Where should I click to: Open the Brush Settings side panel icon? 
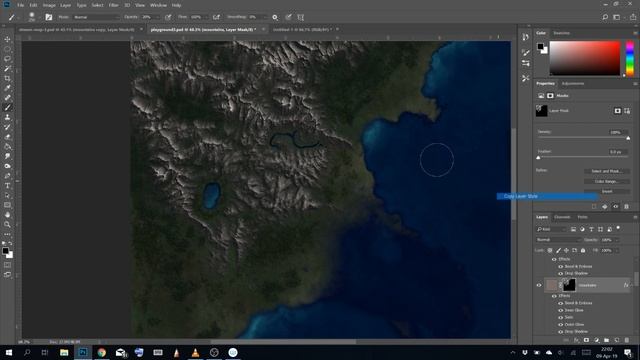(x=526, y=52)
